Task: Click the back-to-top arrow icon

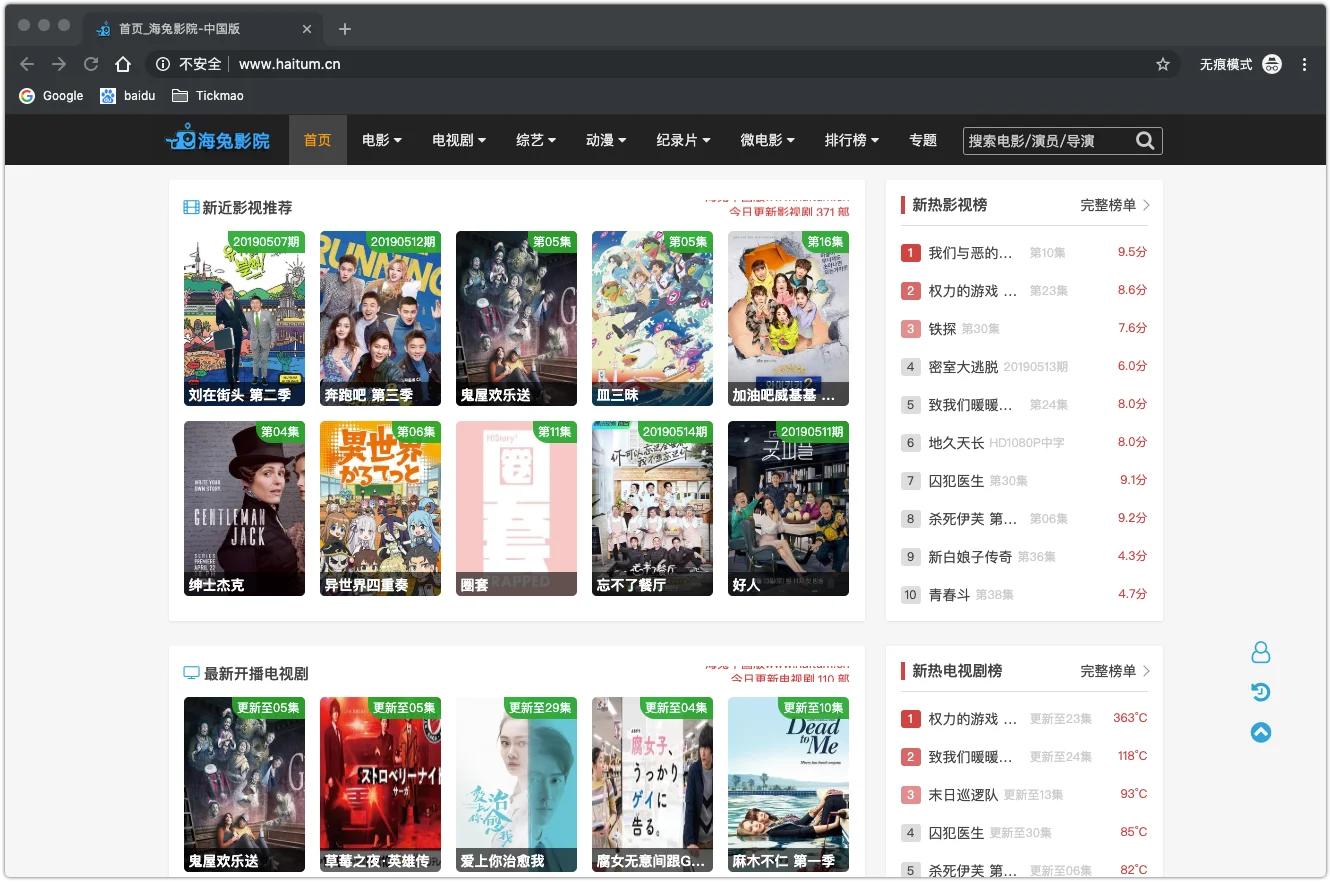Action: click(x=1261, y=732)
